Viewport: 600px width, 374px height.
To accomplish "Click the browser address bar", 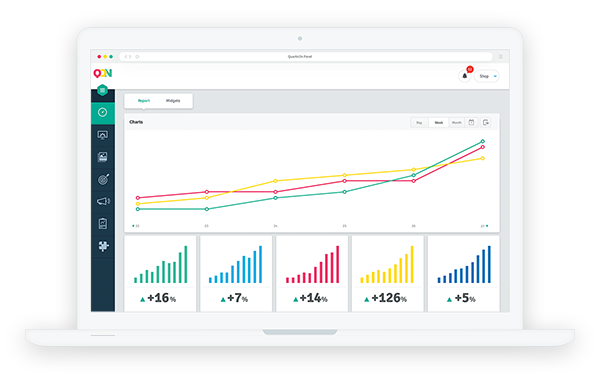I will [x=305, y=57].
